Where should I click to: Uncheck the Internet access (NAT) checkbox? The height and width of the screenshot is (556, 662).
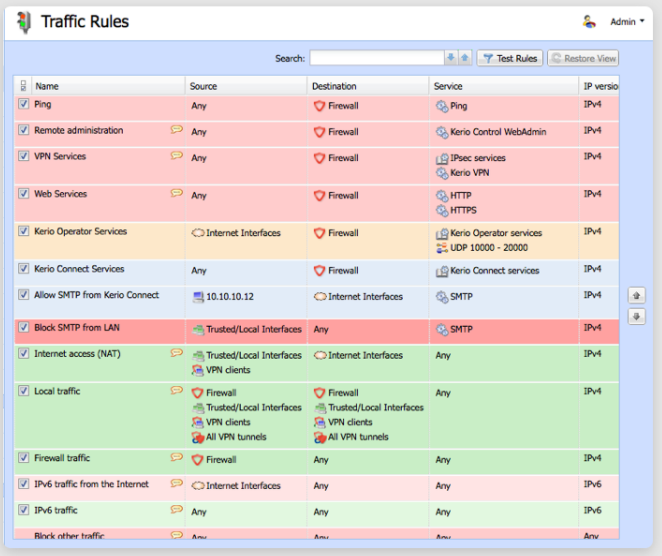click(24, 353)
